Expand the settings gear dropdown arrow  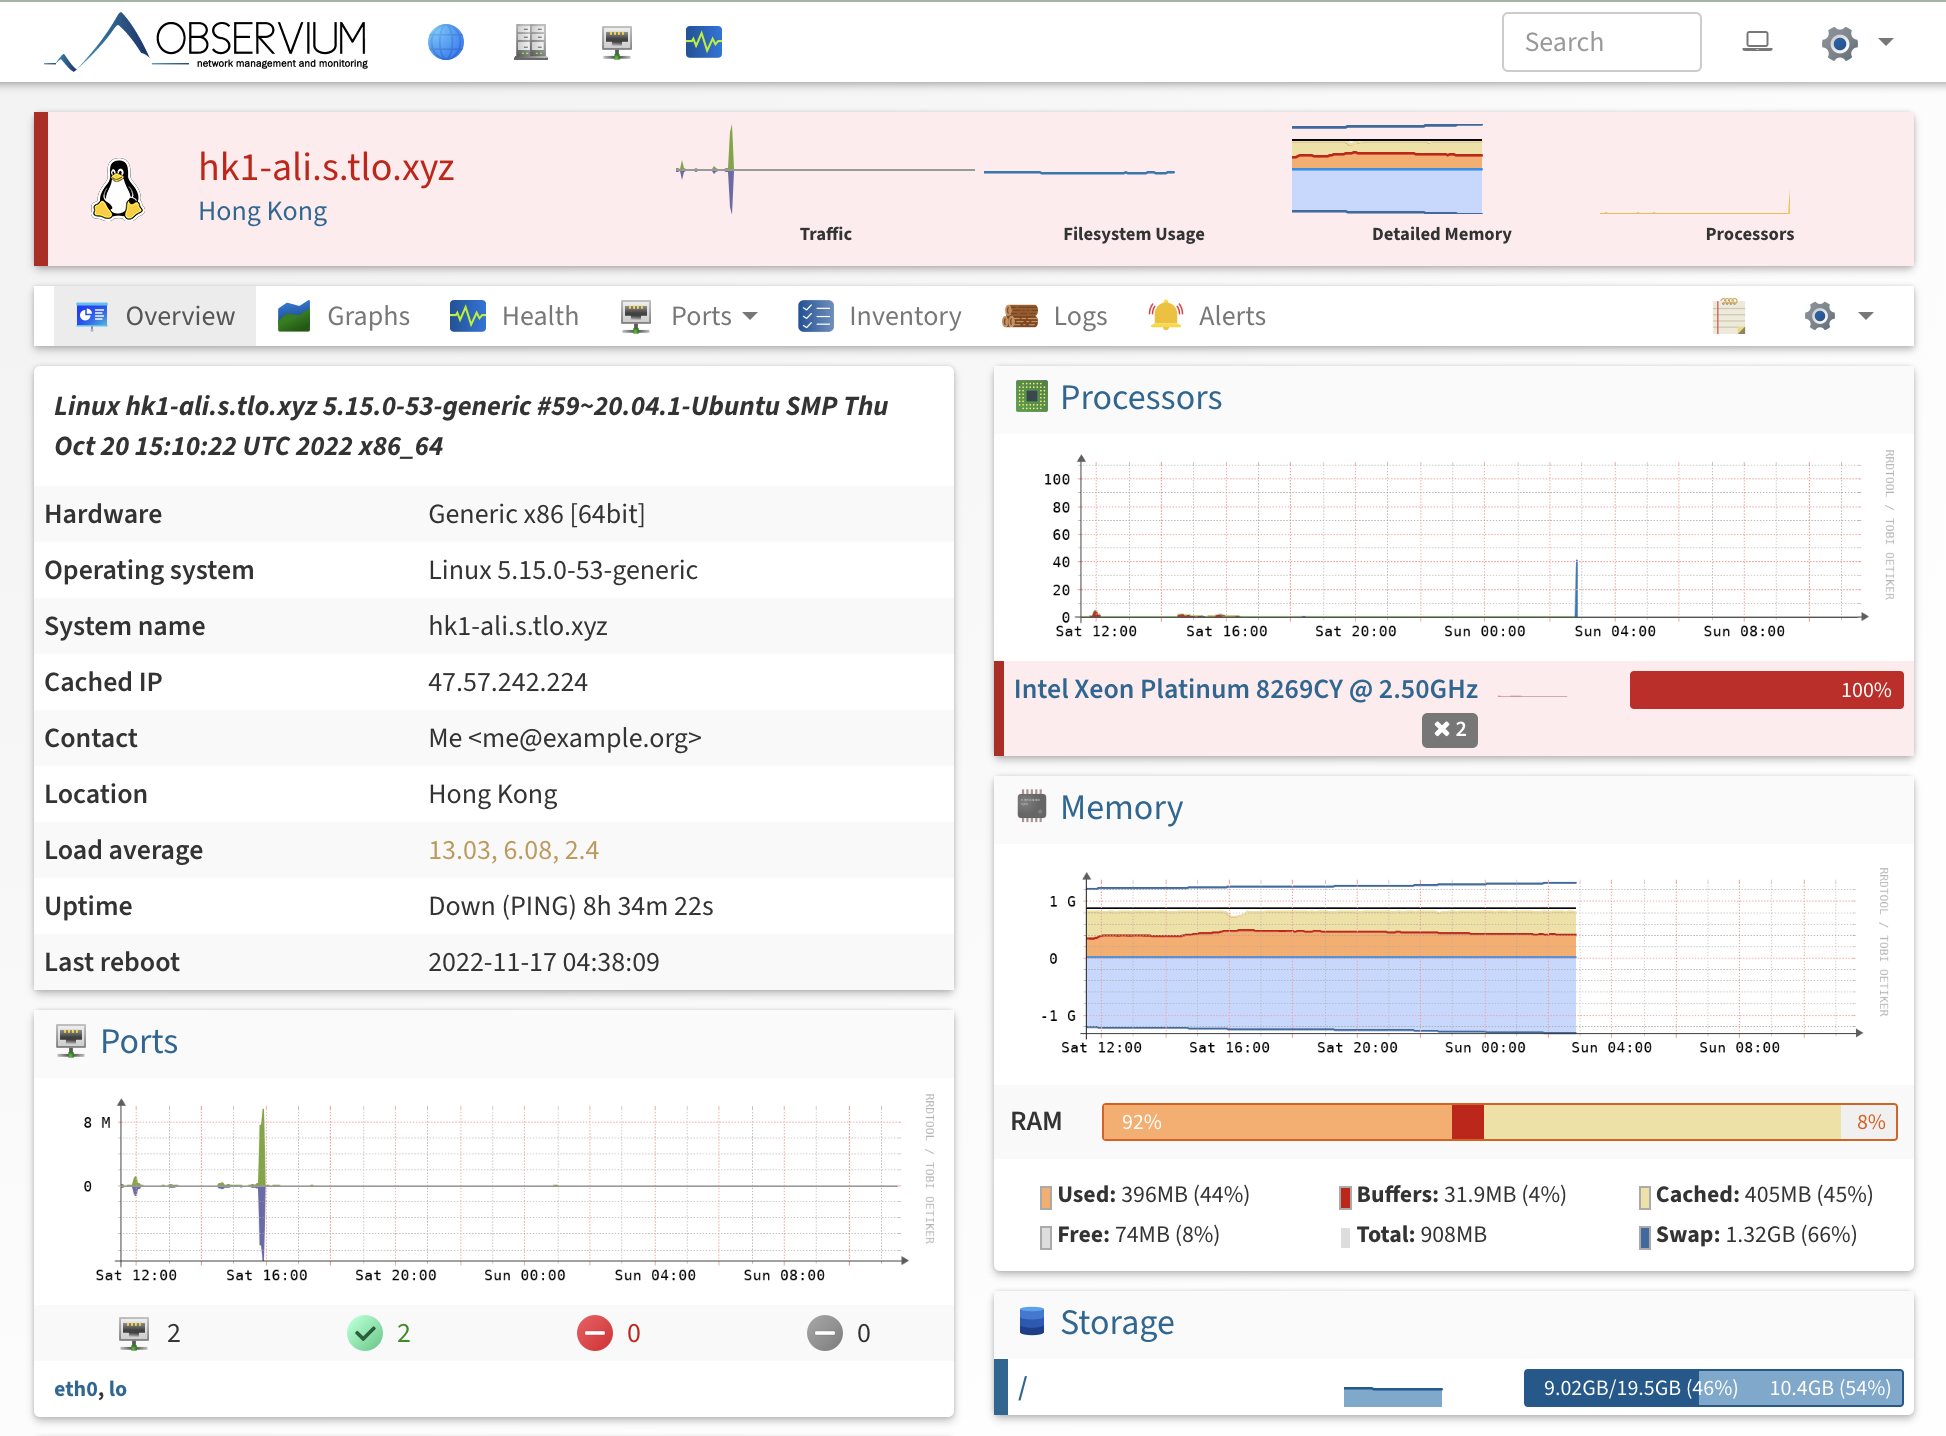1887,41
